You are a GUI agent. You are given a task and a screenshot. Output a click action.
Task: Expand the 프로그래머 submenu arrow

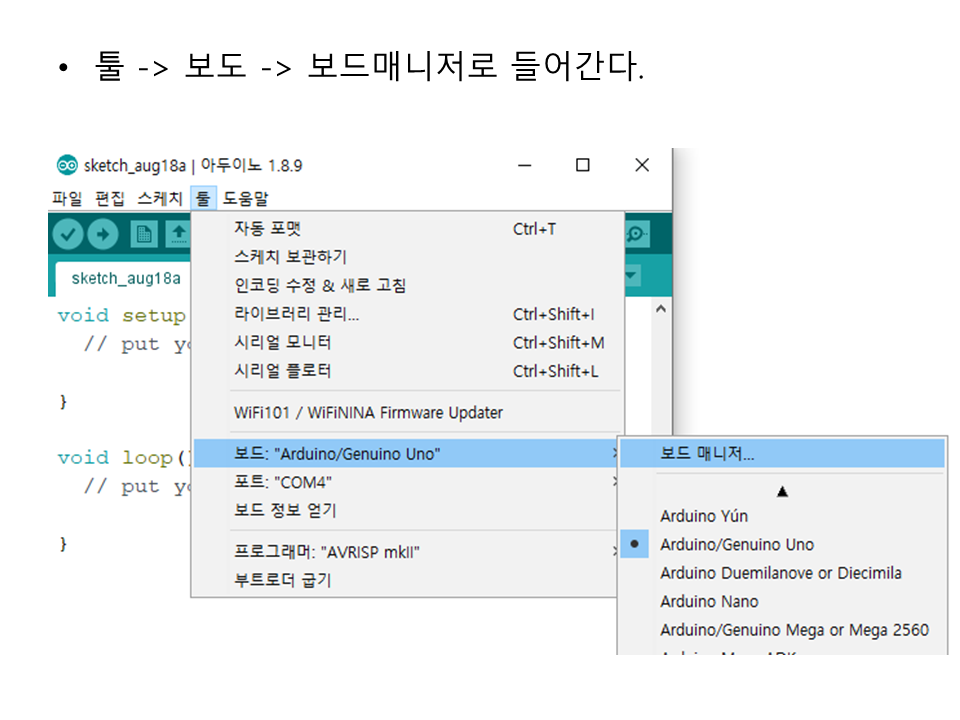tap(615, 552)
